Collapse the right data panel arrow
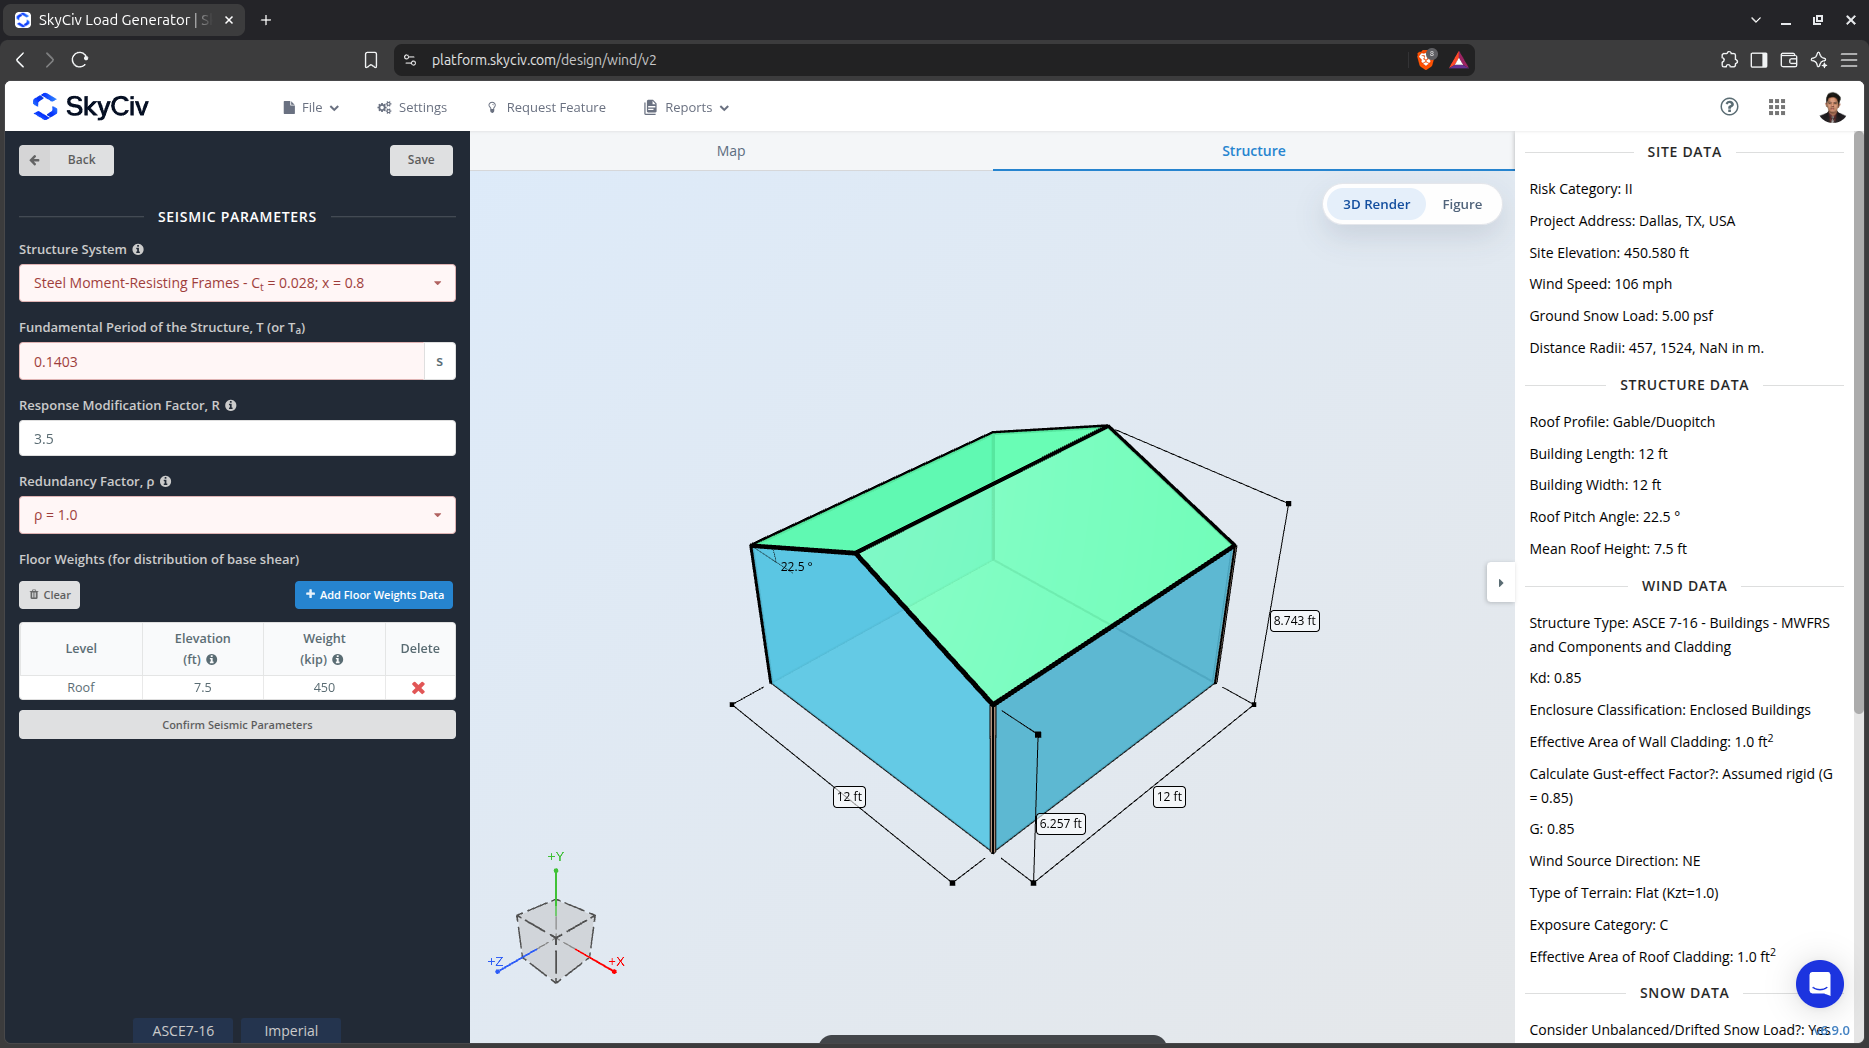1869x1048 pixels. coord(1500,583)
